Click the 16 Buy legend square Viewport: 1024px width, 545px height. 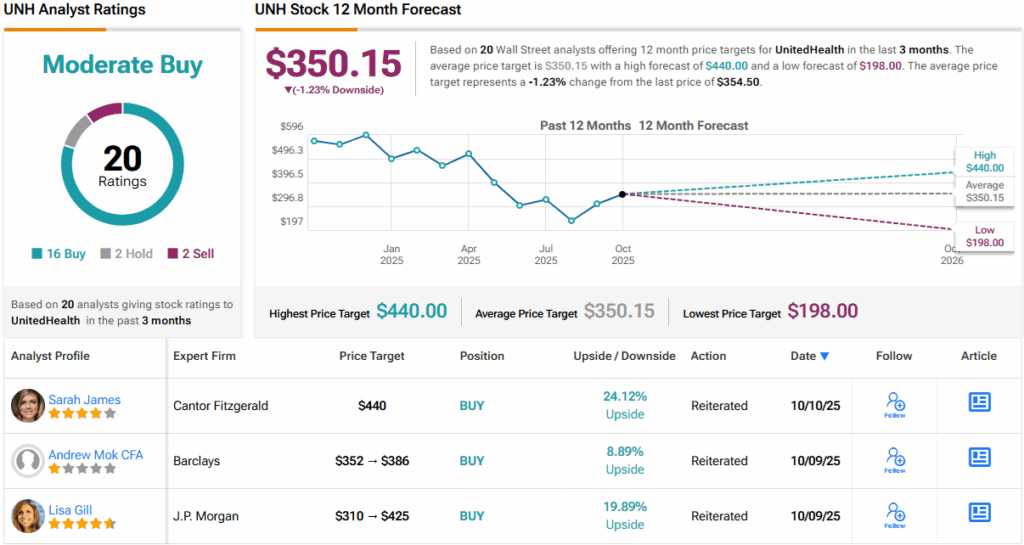37,254
